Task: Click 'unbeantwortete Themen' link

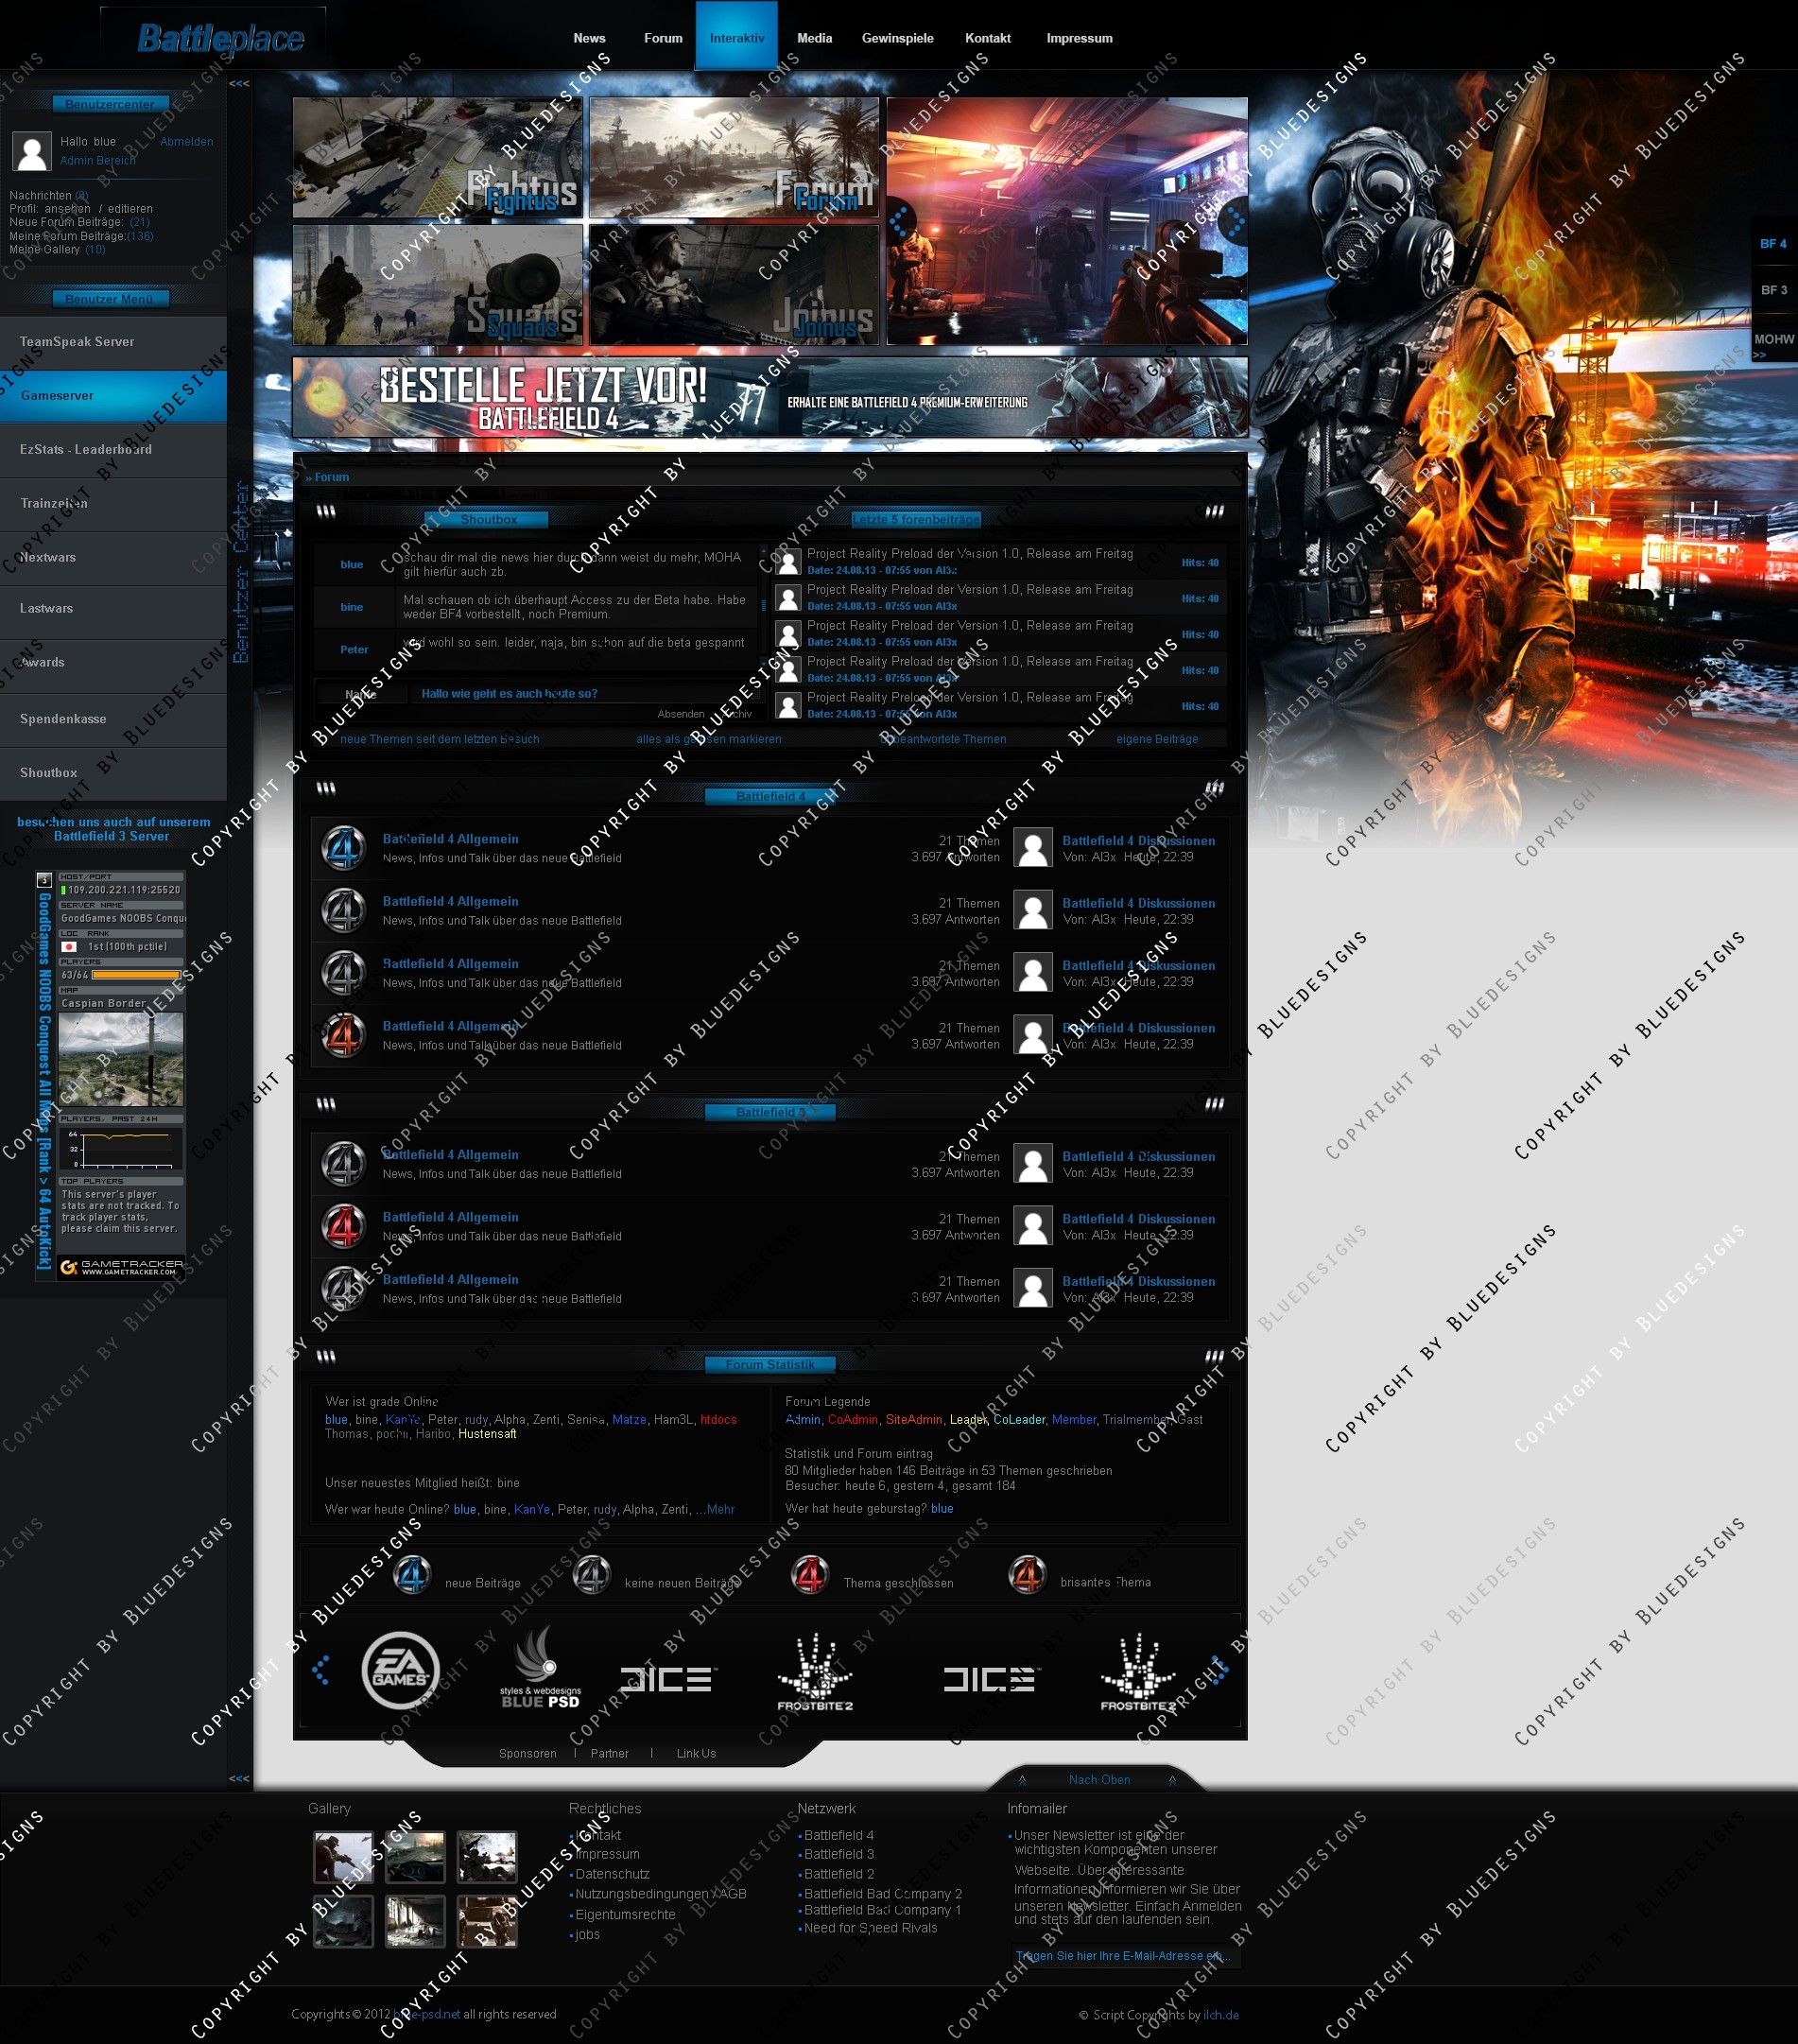Action: tap(944, 739)
